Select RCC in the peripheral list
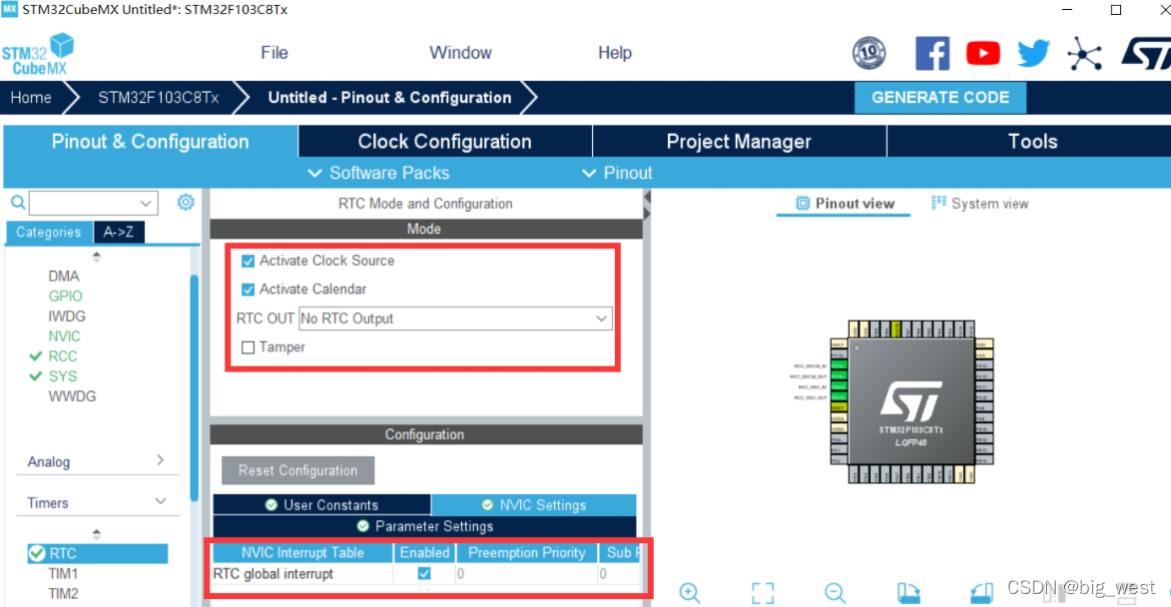This screenshot has width=1171, height=607. (x=63, y=357)
